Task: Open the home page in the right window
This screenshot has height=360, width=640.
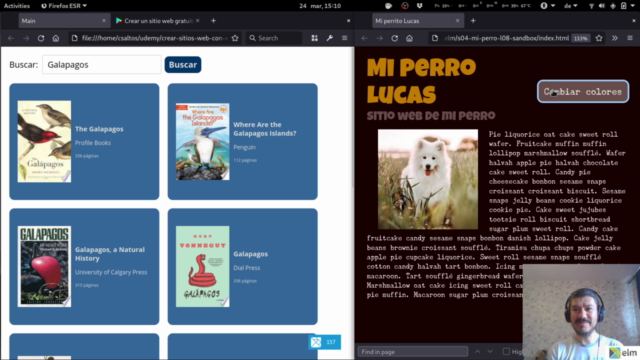Action: [x=409, y=38]
